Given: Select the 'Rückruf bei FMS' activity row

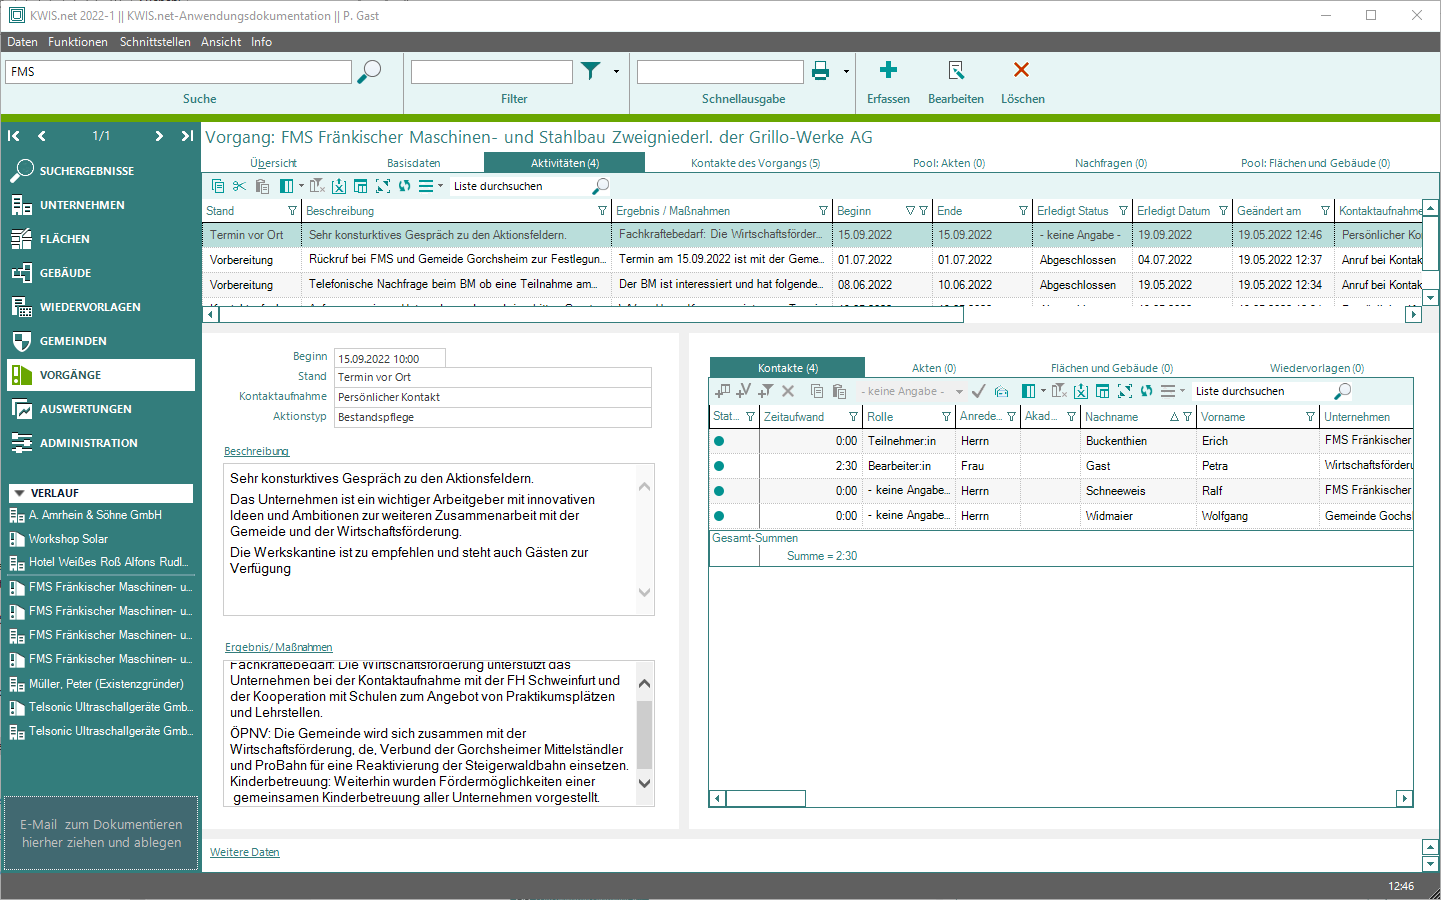Looking at the screenshot, I should click(x=814, y=259).
